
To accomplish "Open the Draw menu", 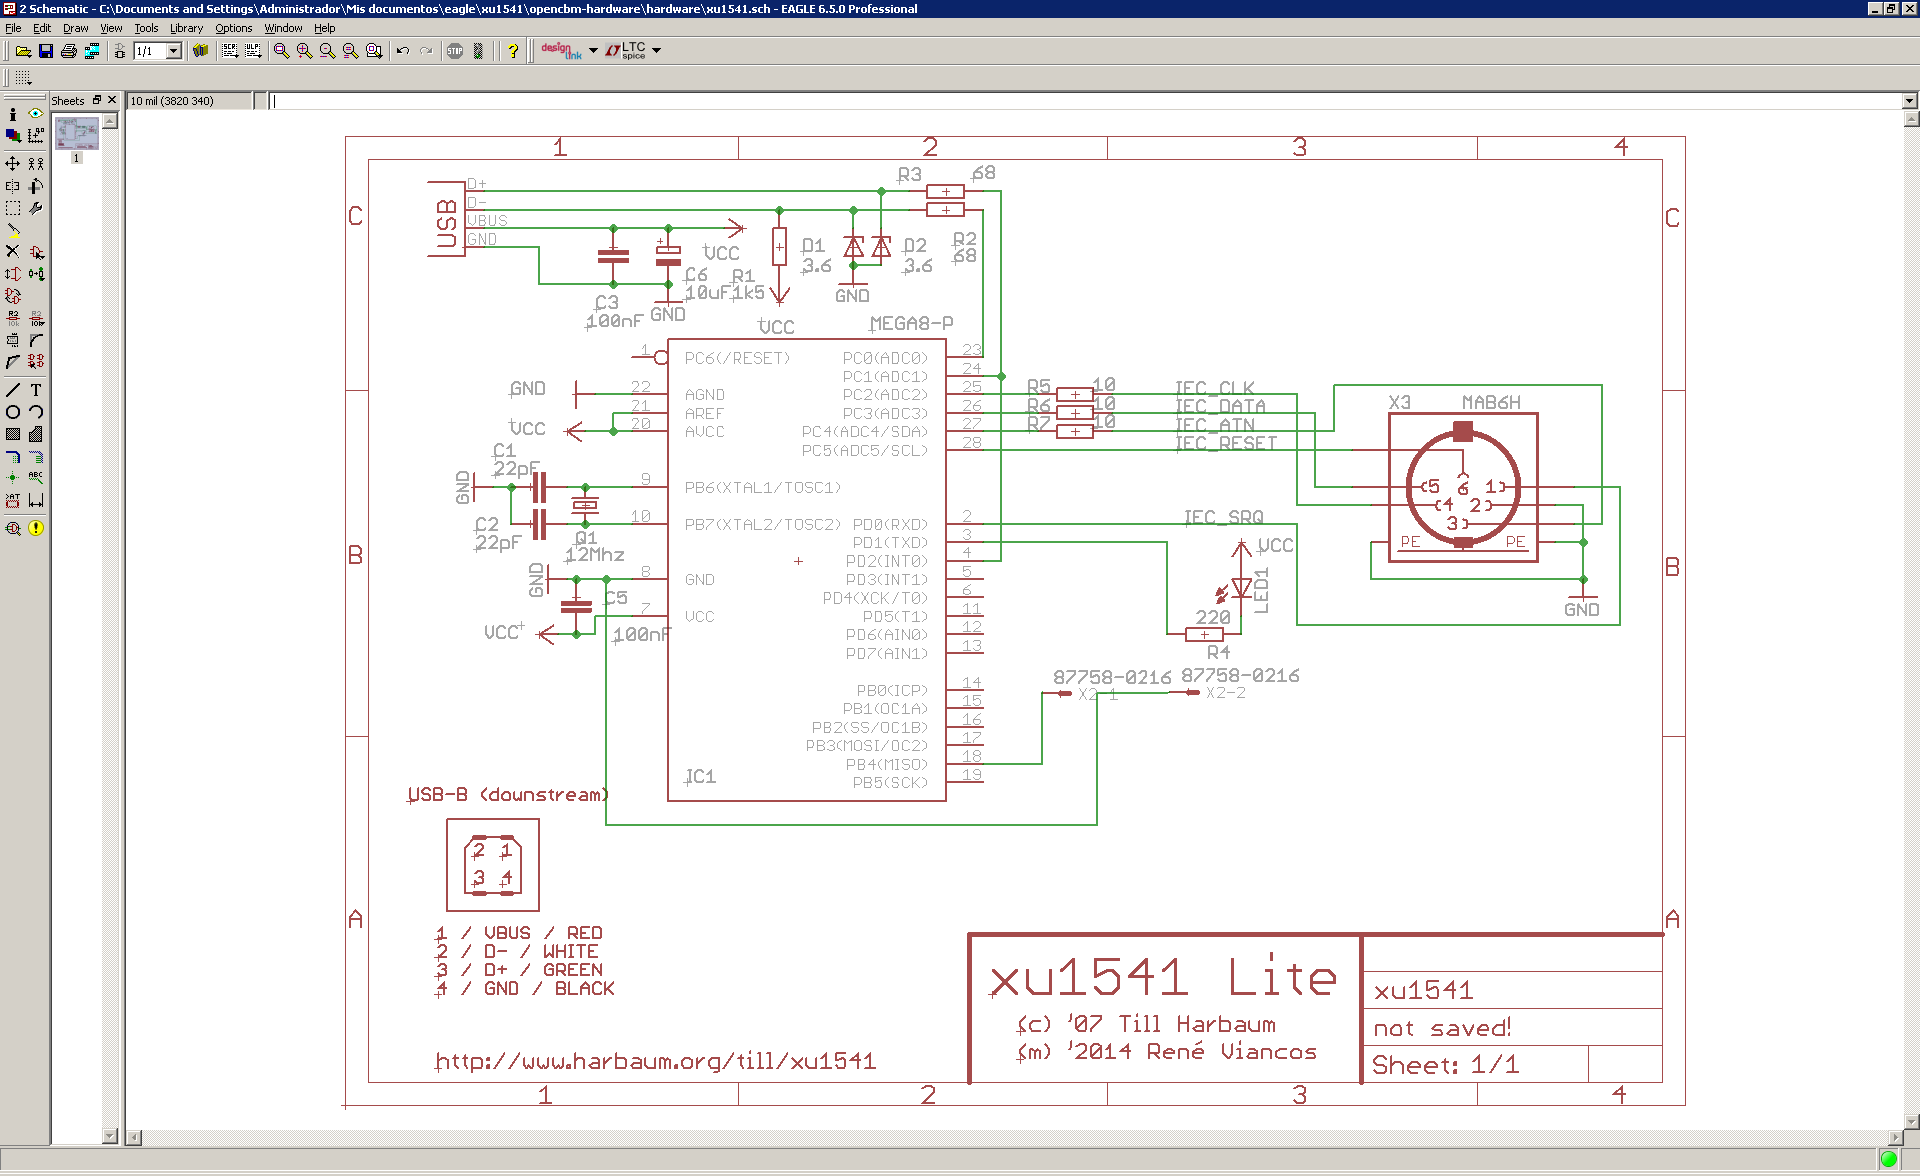I will point(76,28).
